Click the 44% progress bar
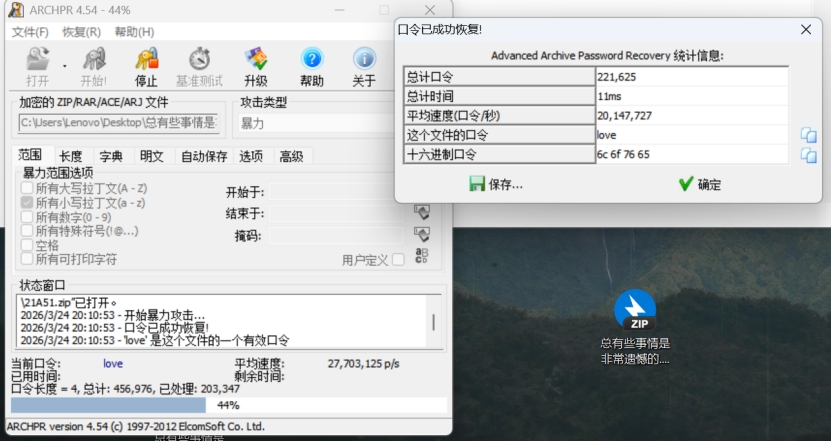Image resolution: width=831 pixels, height=442 pixels. pos(229,405)
